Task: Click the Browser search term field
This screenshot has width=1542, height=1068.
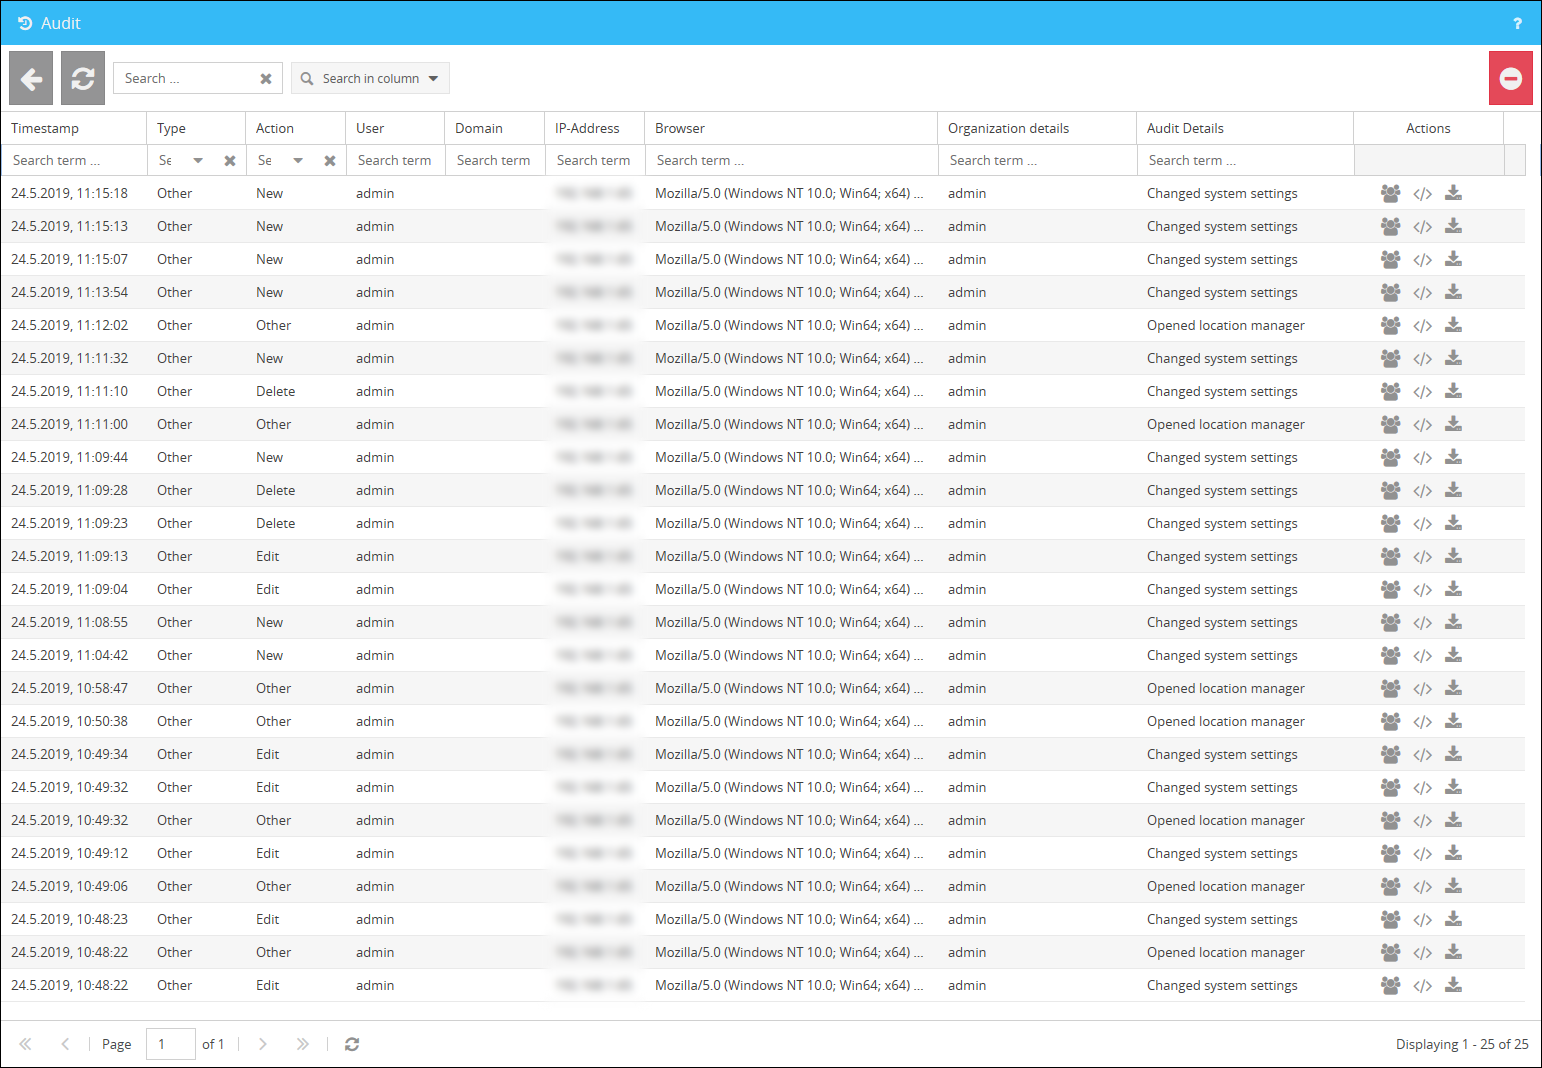Action: point(791,160)
